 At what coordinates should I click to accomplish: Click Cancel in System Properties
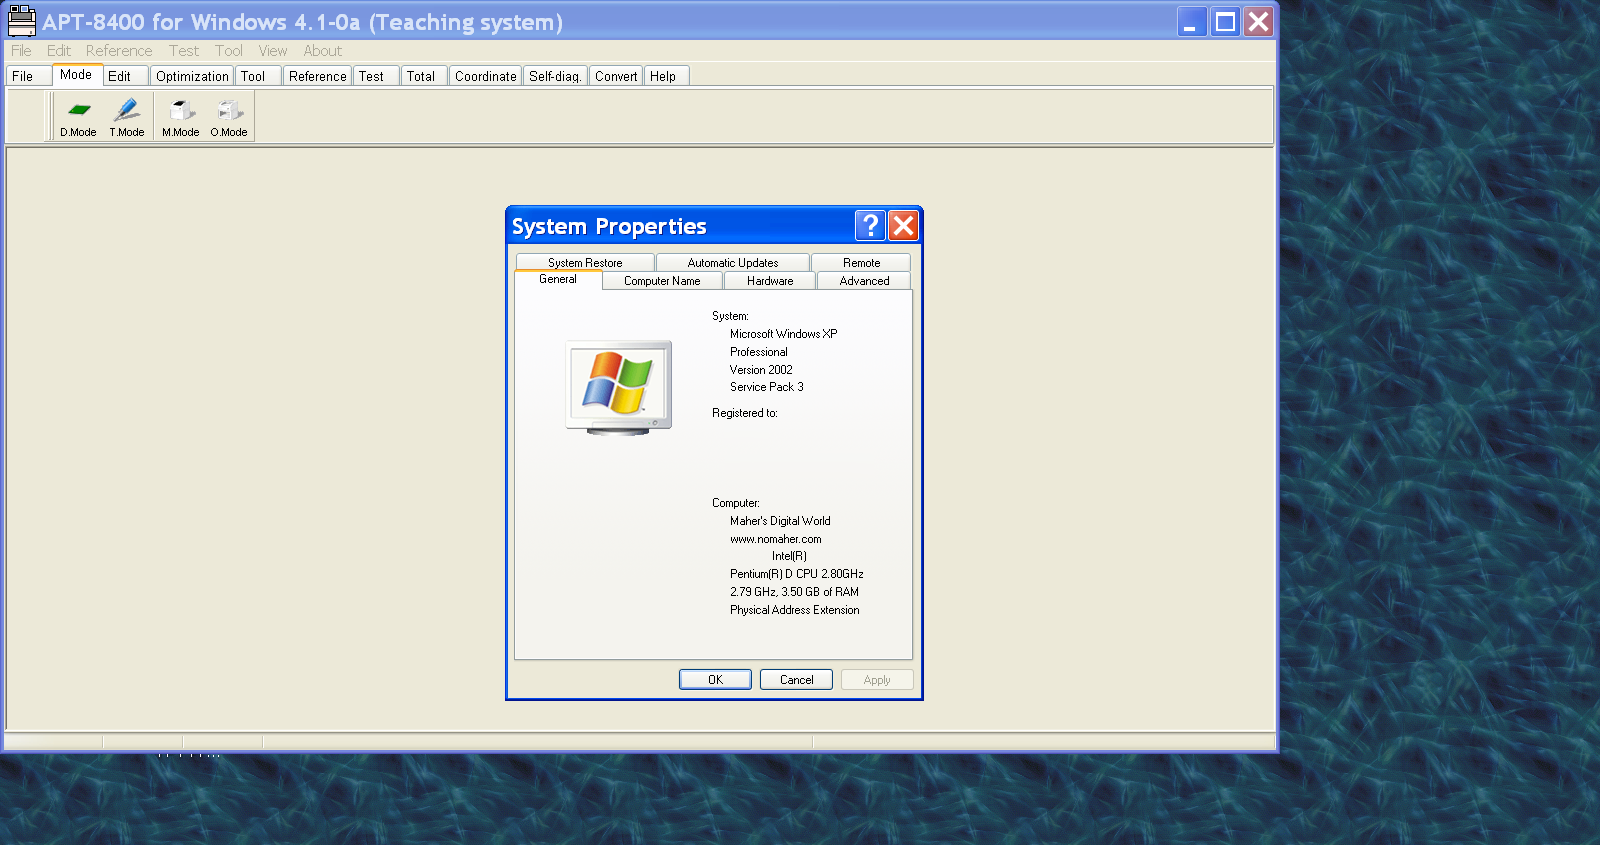pos(797,680)
